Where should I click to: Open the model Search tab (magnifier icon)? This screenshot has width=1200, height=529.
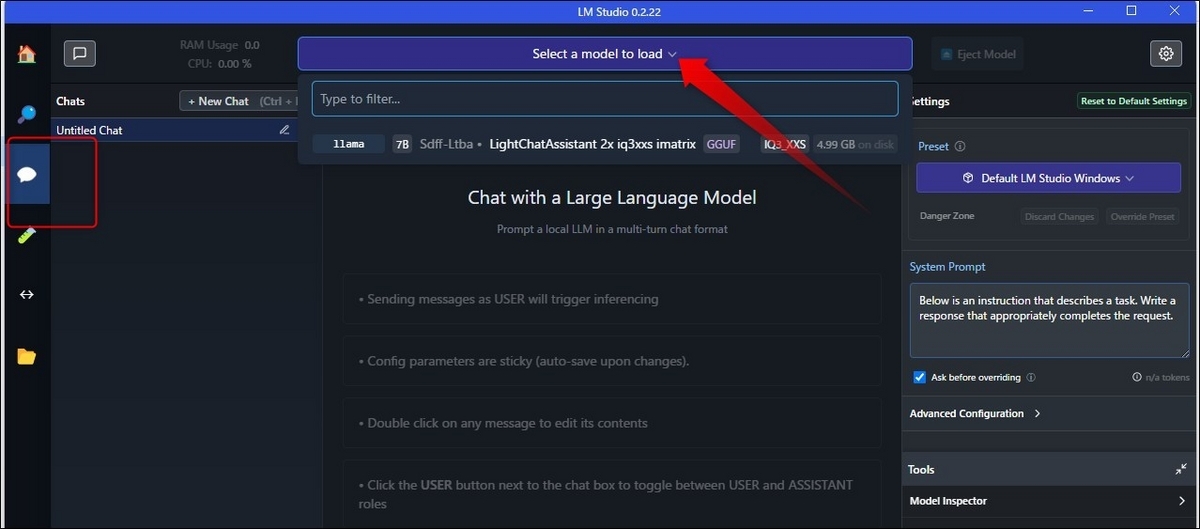coord(26,114)
